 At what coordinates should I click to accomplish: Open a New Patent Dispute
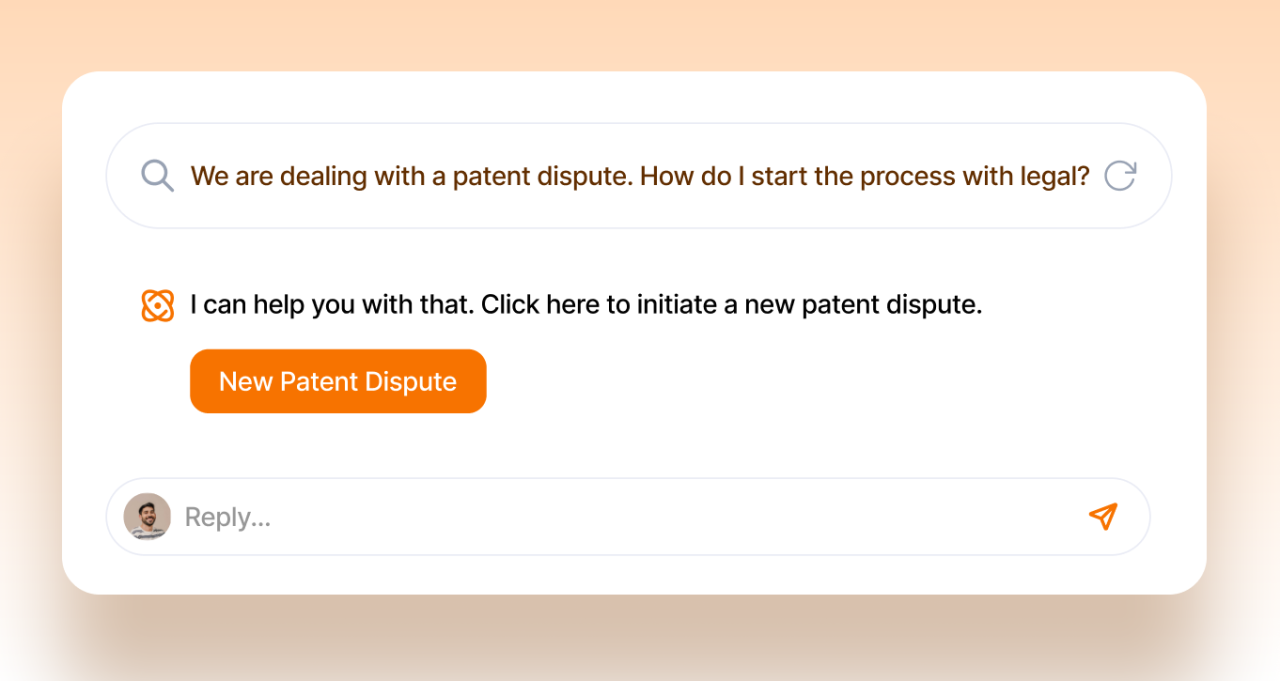338,381
